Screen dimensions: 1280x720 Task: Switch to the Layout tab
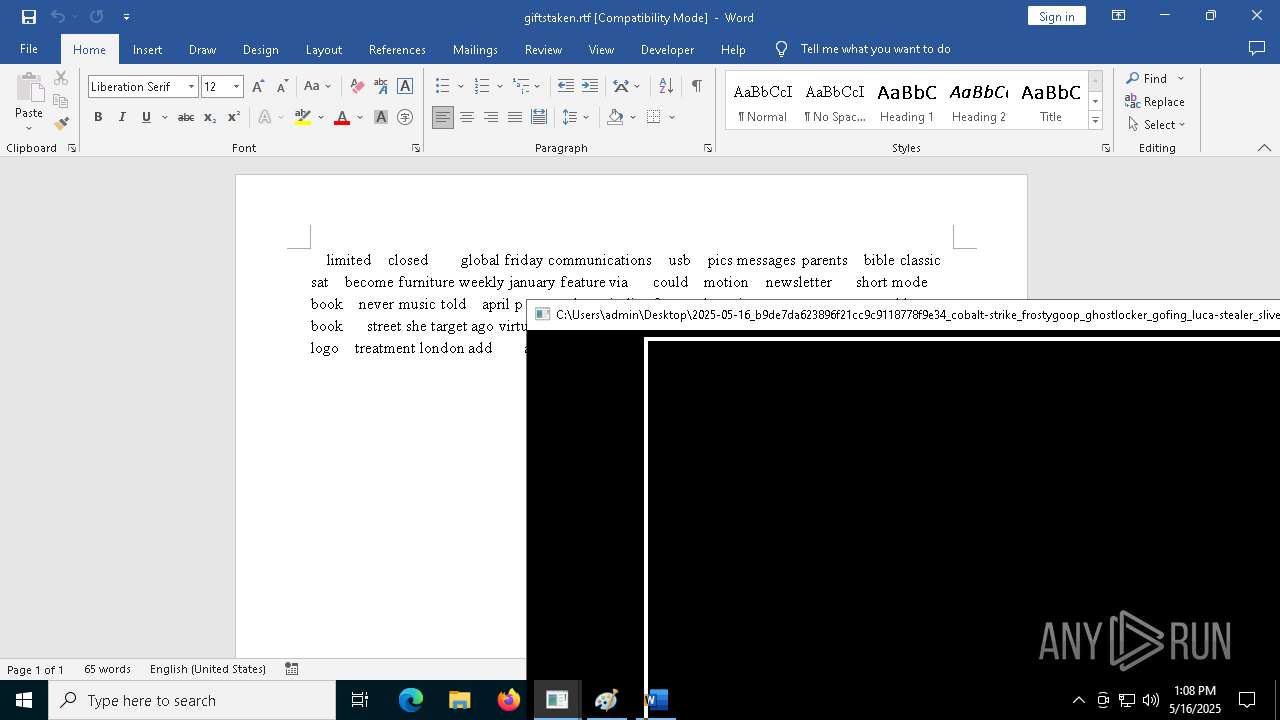pyautogui.click(x=323, y=49)
